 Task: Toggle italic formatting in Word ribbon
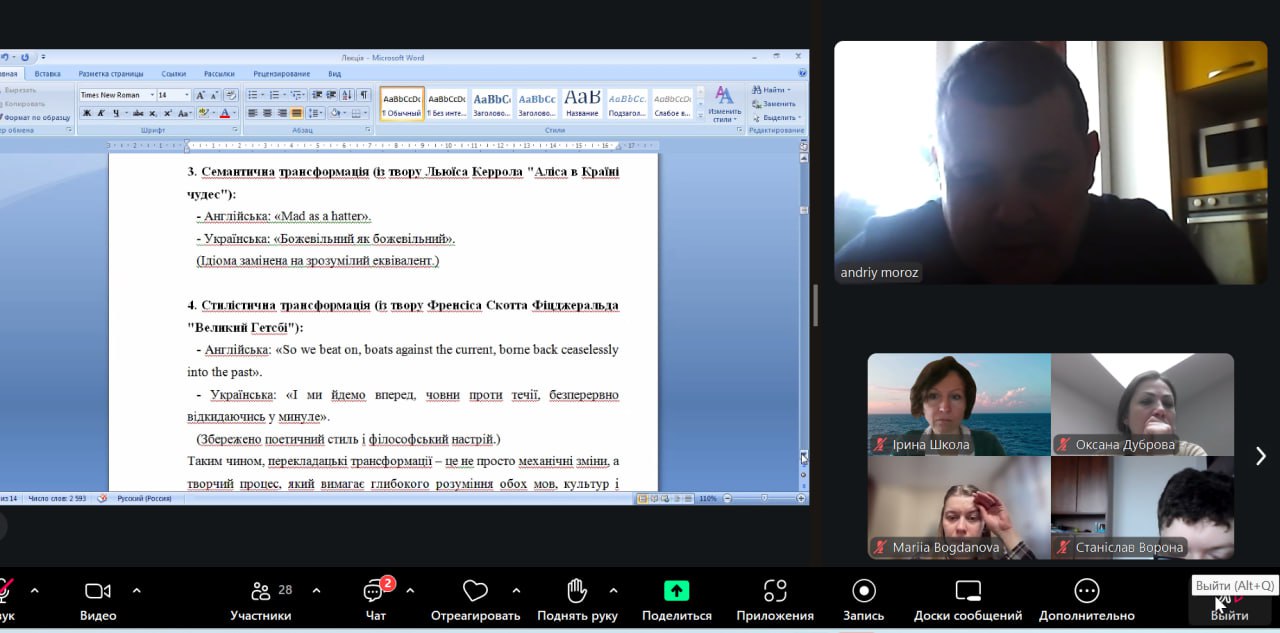pyautogui.click(x=101, y=113)
